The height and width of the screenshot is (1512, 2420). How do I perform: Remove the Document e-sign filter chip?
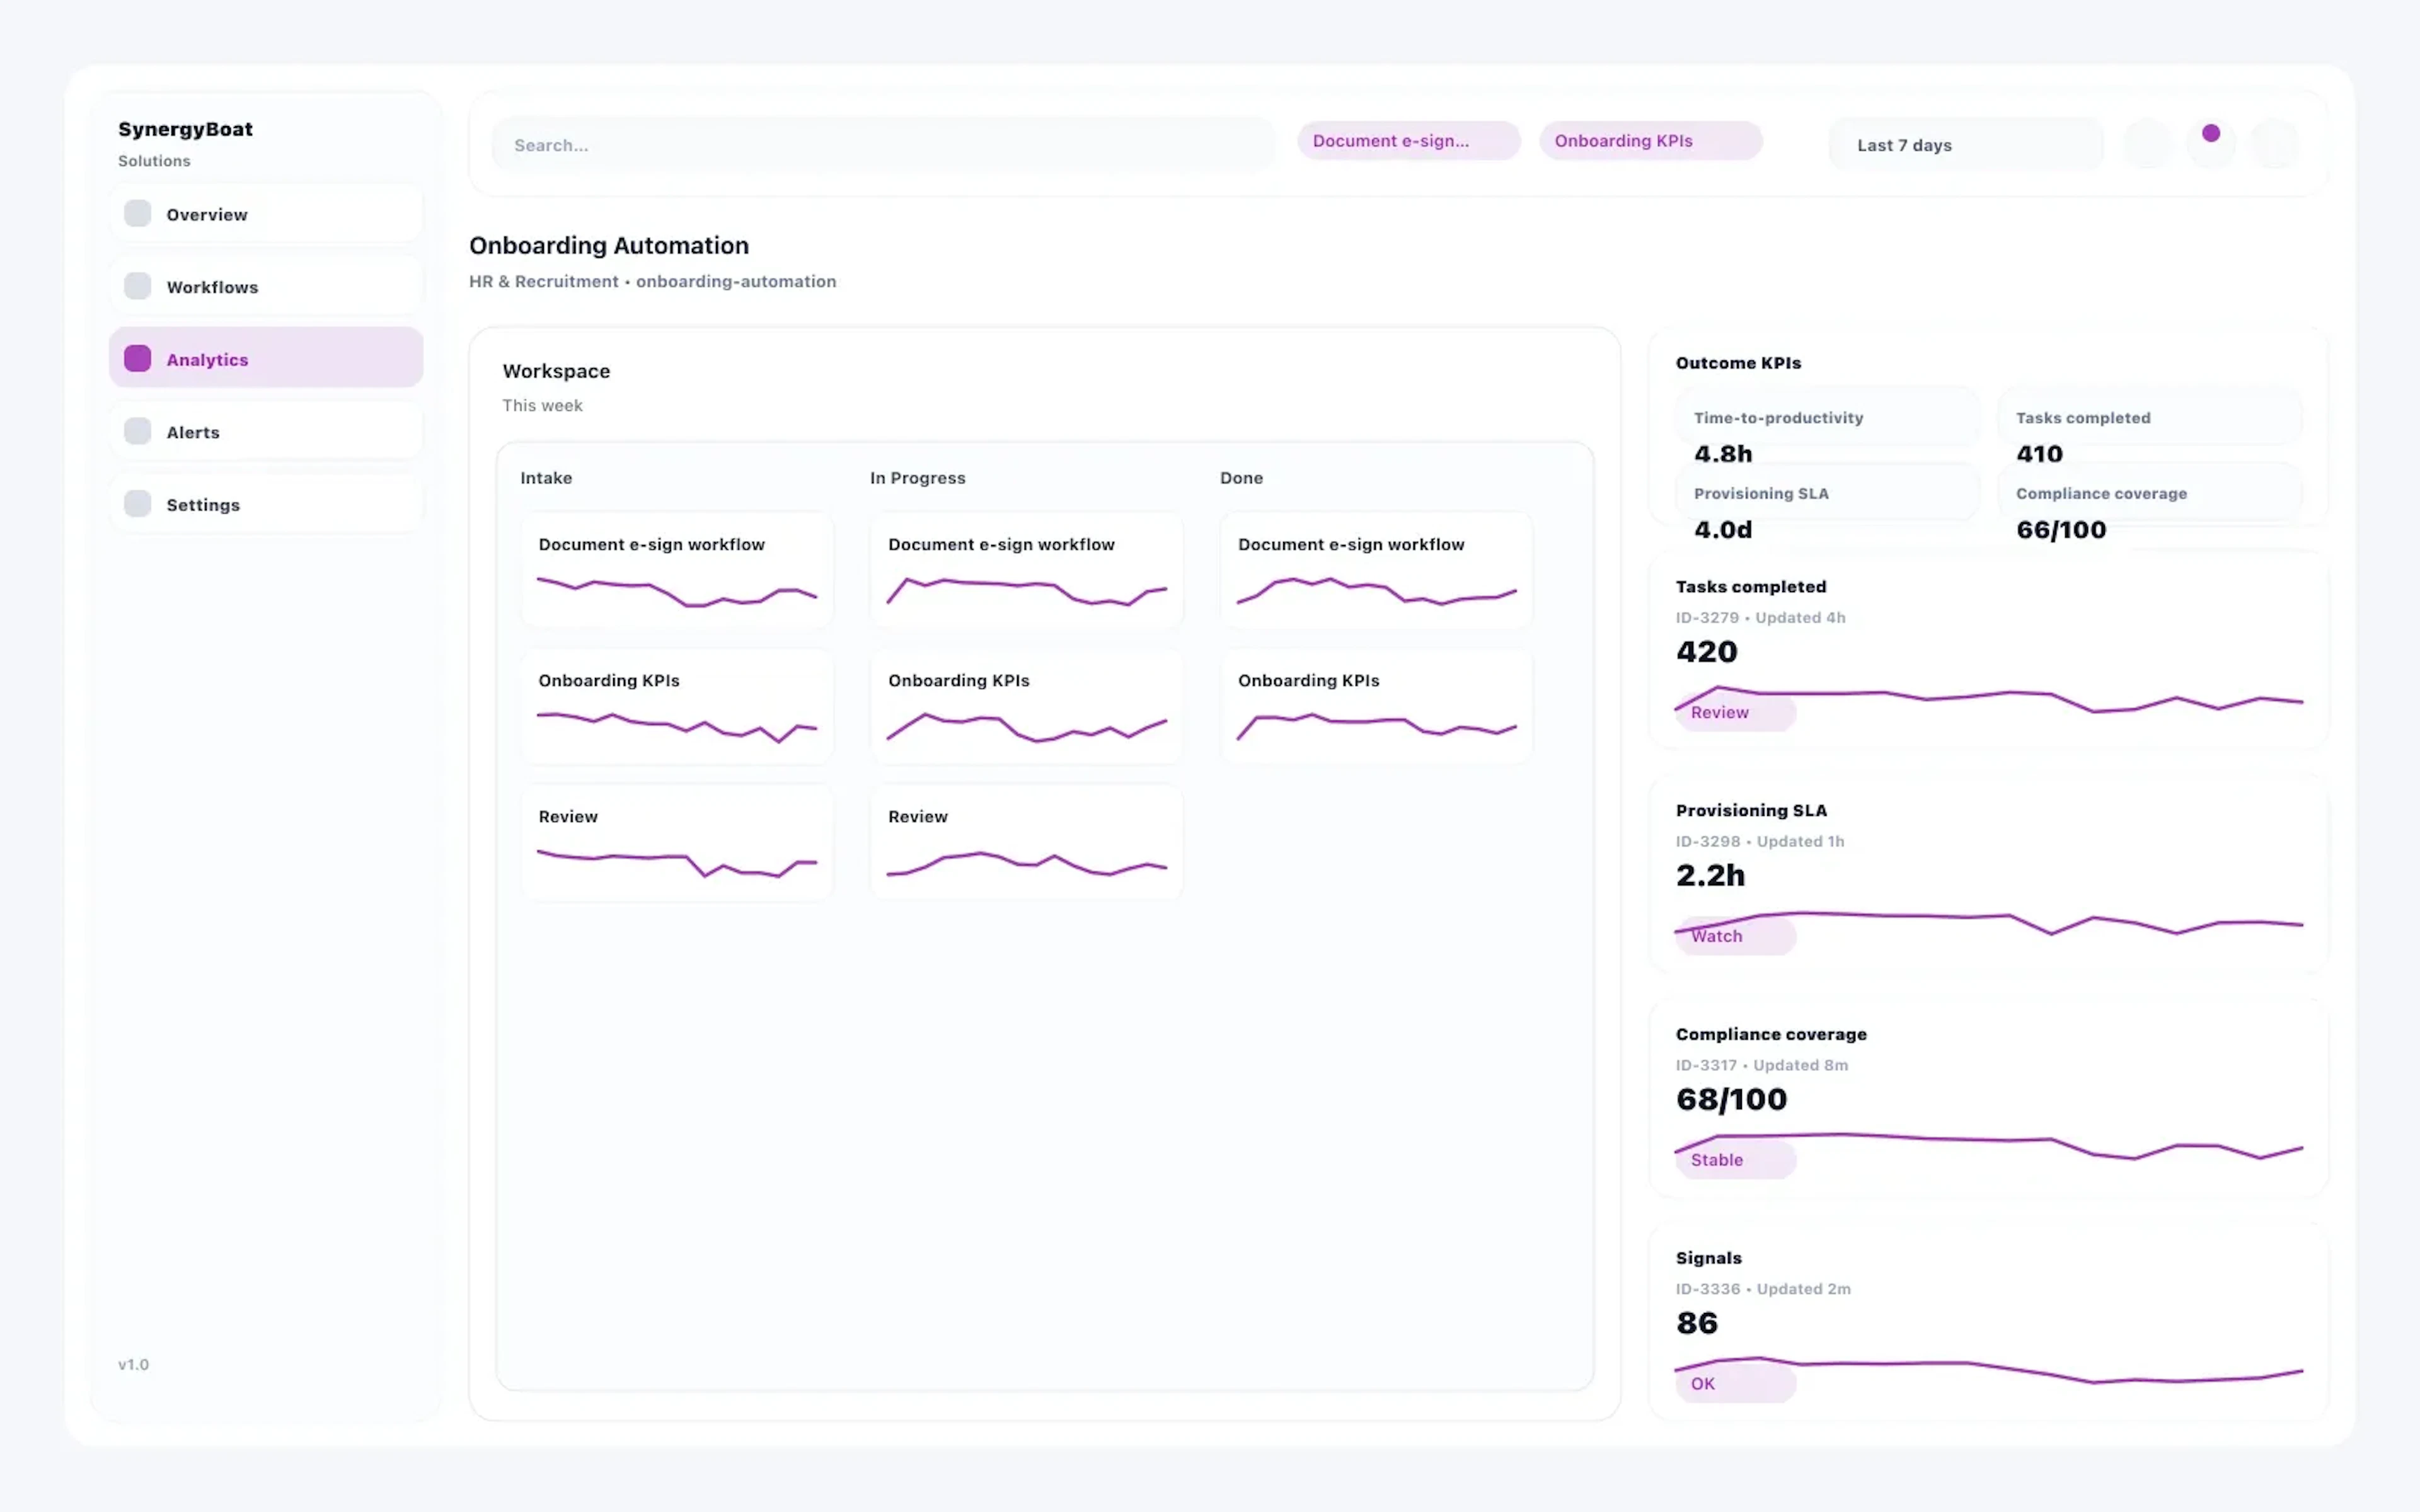click(1408, 140)
